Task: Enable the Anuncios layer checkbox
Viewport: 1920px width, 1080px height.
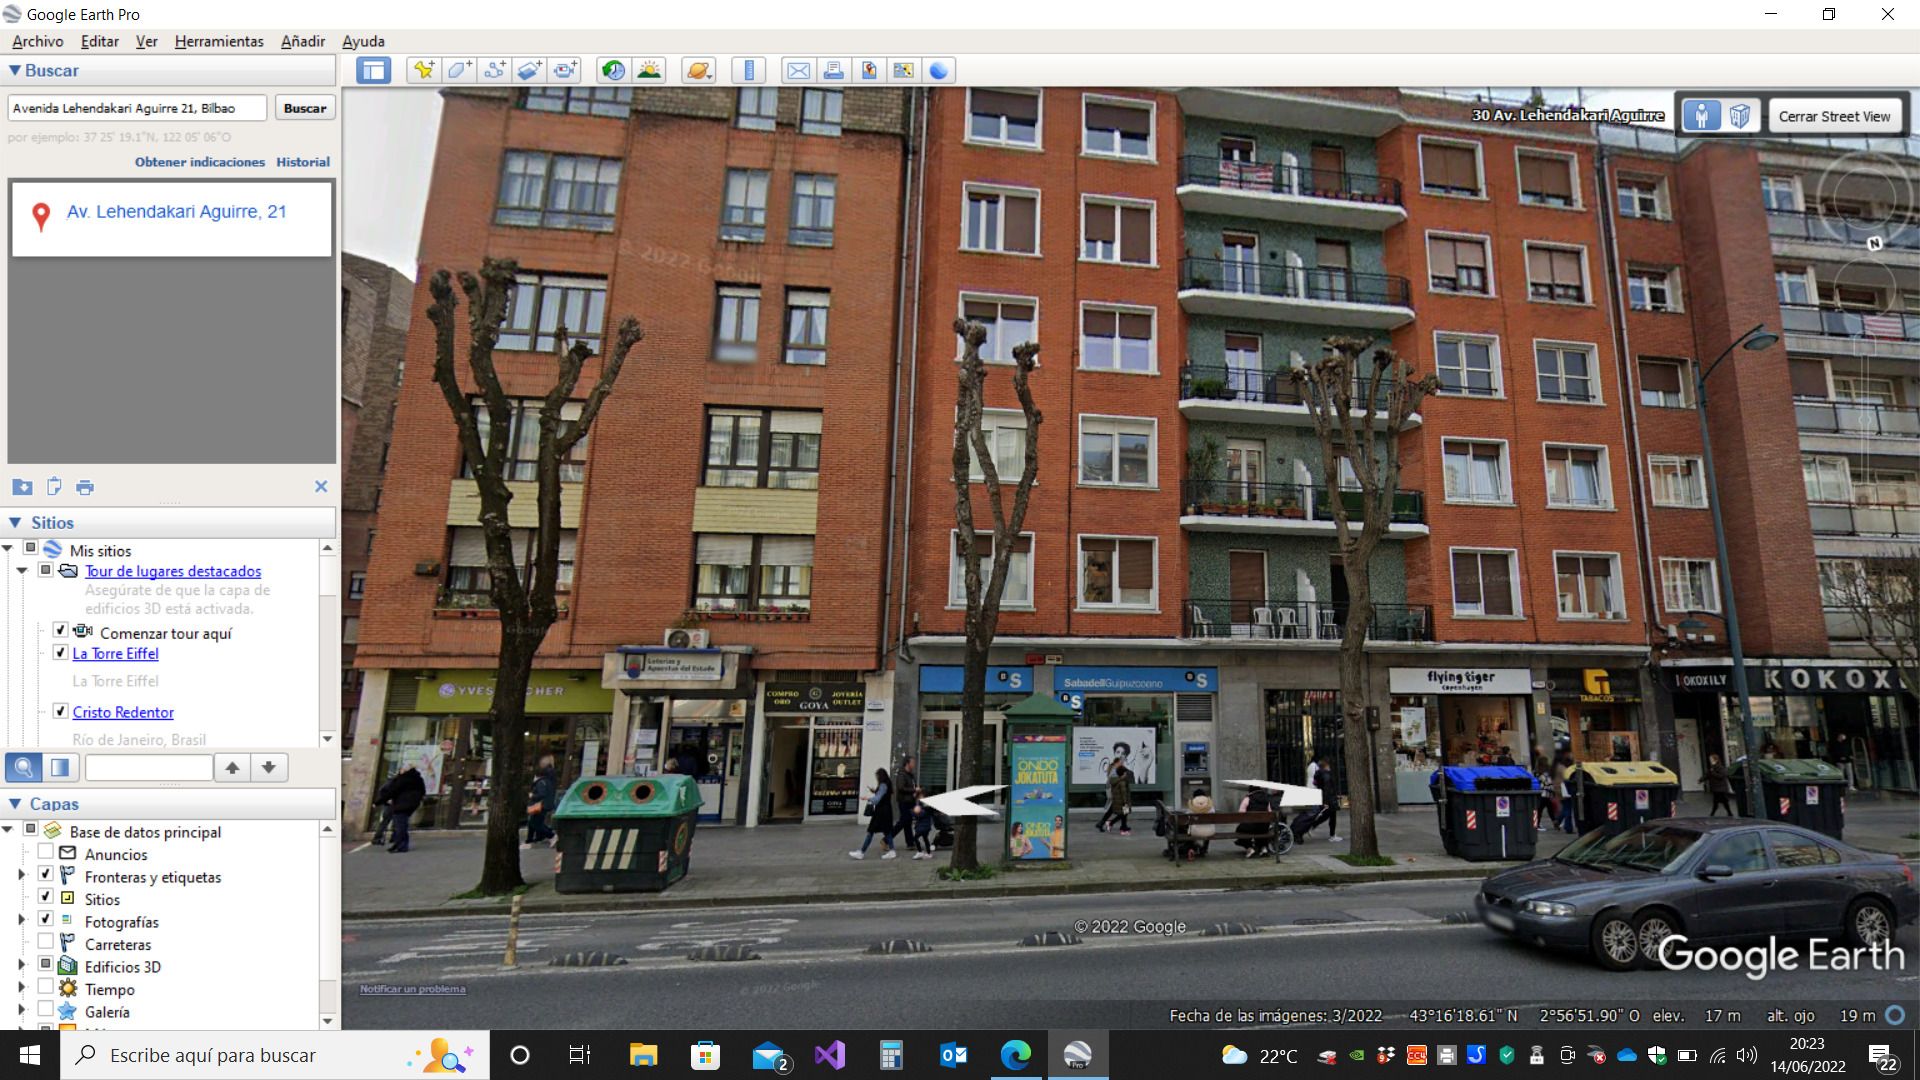Action: [45, 852]
